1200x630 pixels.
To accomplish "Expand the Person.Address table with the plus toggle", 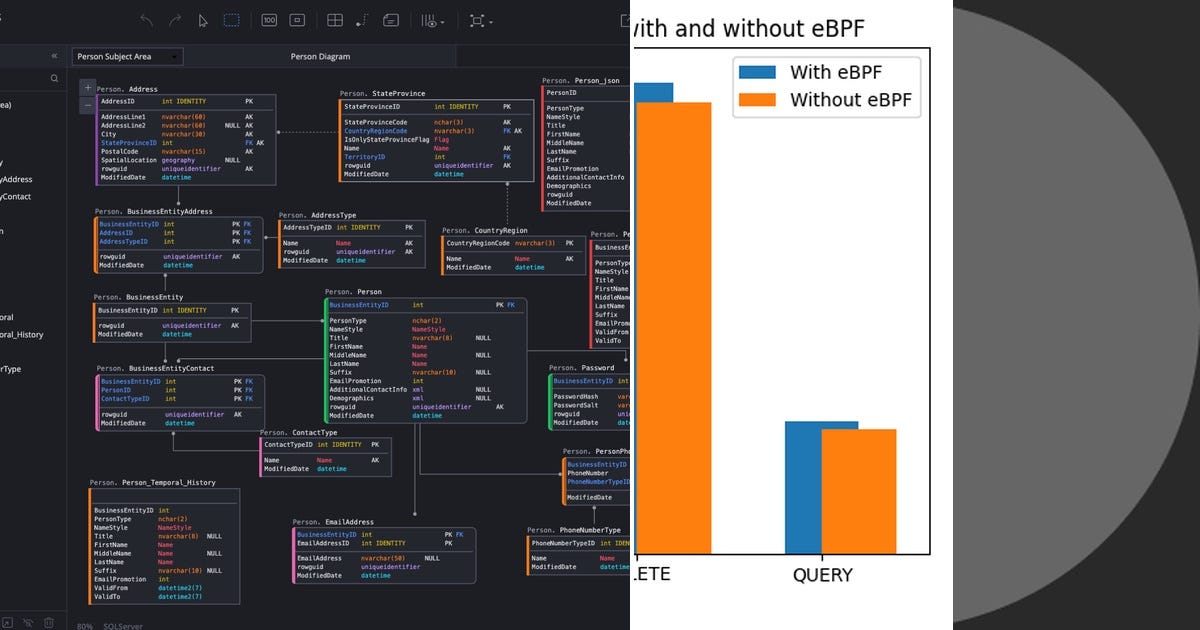I will (x=87, y=87).
